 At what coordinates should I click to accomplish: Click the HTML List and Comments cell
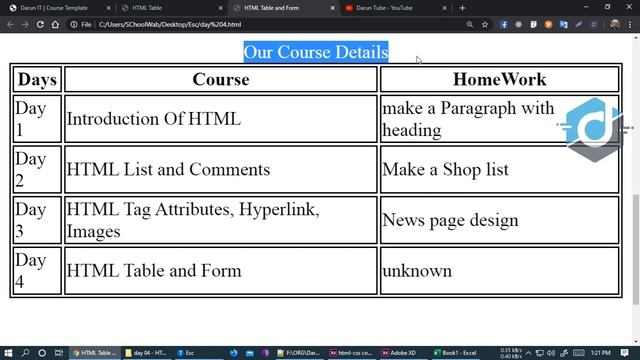coord(221,169)
